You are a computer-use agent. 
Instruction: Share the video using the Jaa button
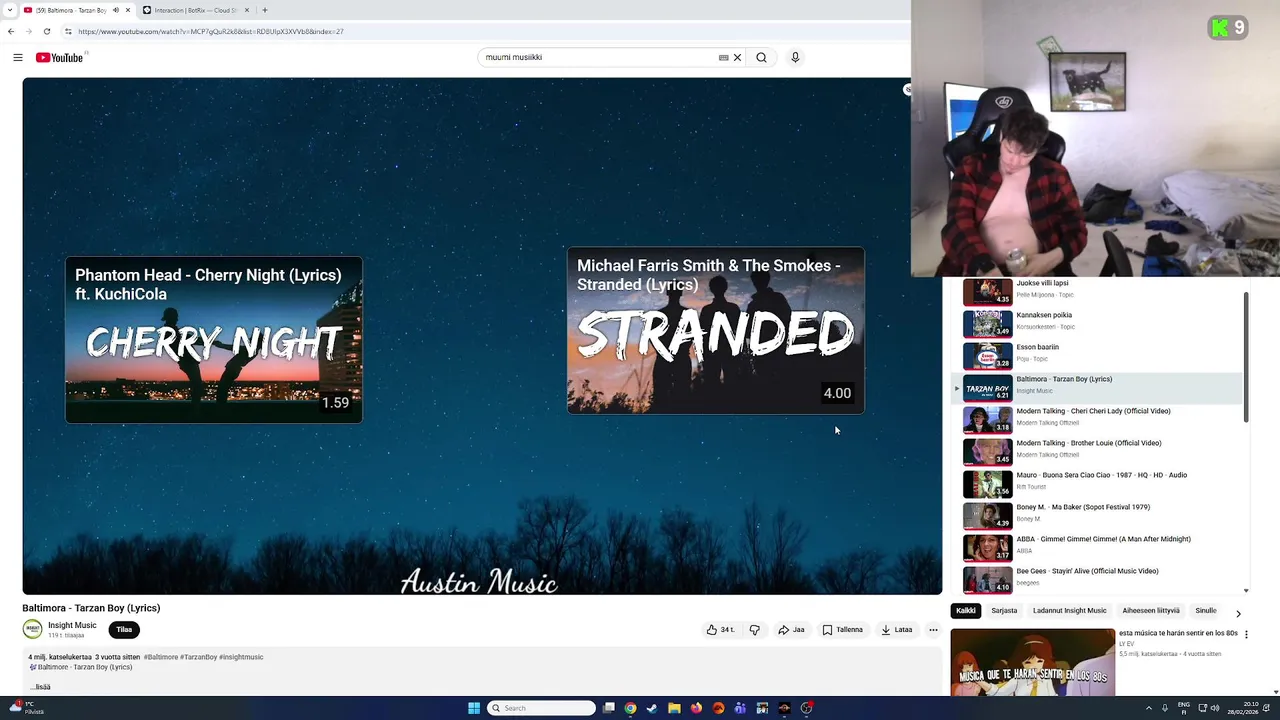click(x=791, y=630)
